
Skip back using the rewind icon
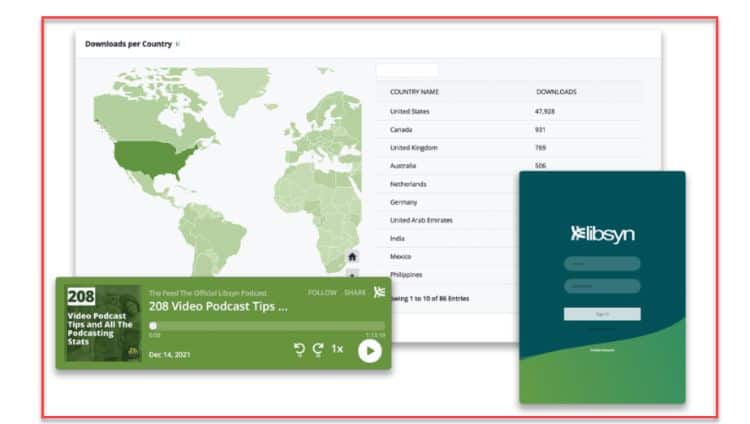(x=299, y=350)
